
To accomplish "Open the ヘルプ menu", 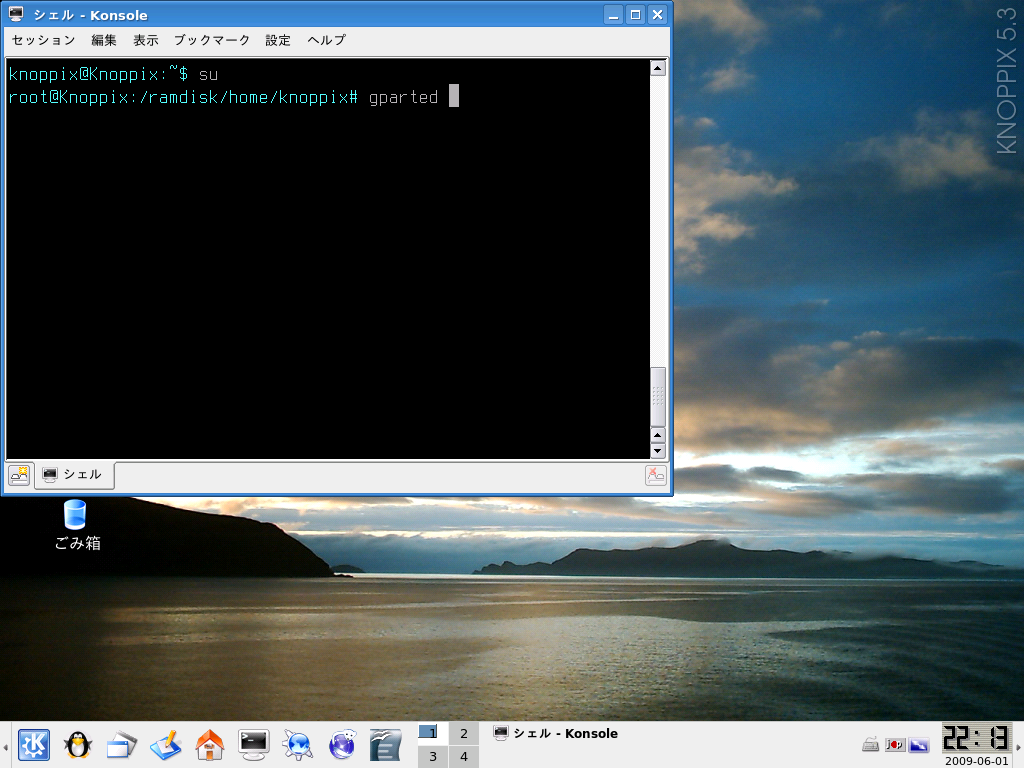I will 327,40.
